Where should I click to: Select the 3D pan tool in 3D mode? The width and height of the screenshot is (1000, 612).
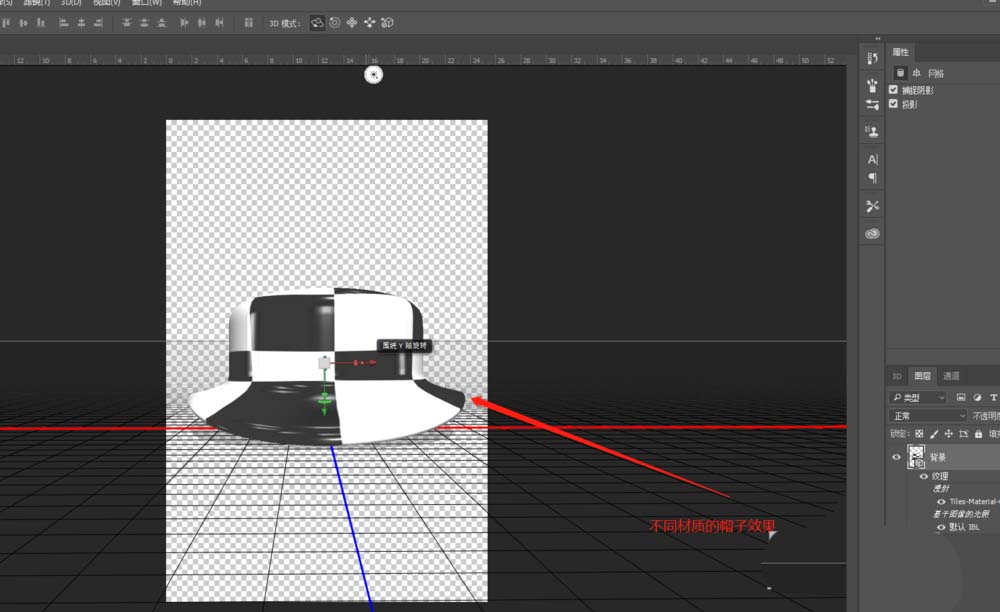pyautogui.click(x=351, y=22)
